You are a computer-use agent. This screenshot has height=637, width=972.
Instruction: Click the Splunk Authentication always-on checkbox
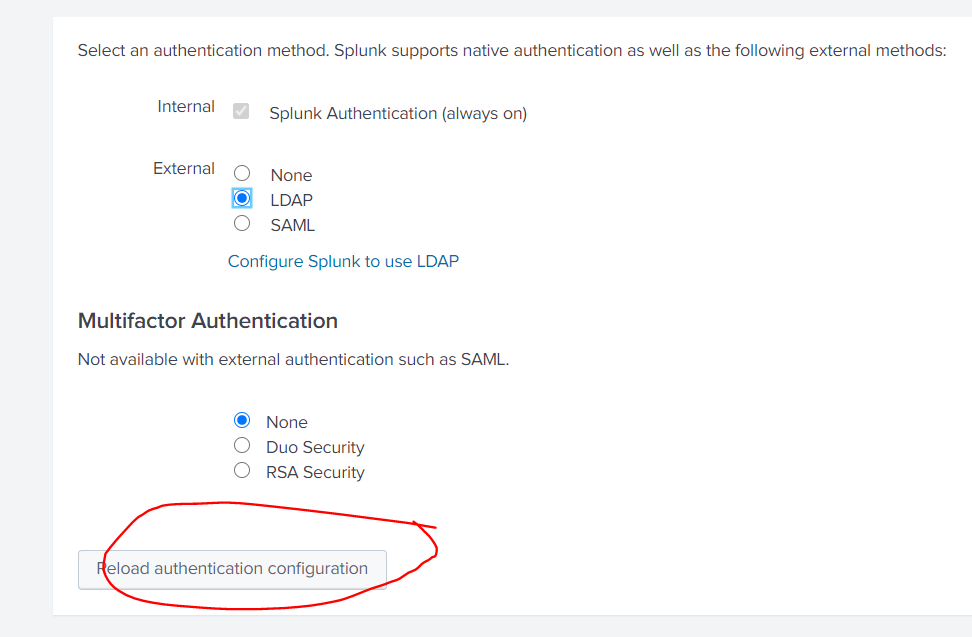pos(240,111)
